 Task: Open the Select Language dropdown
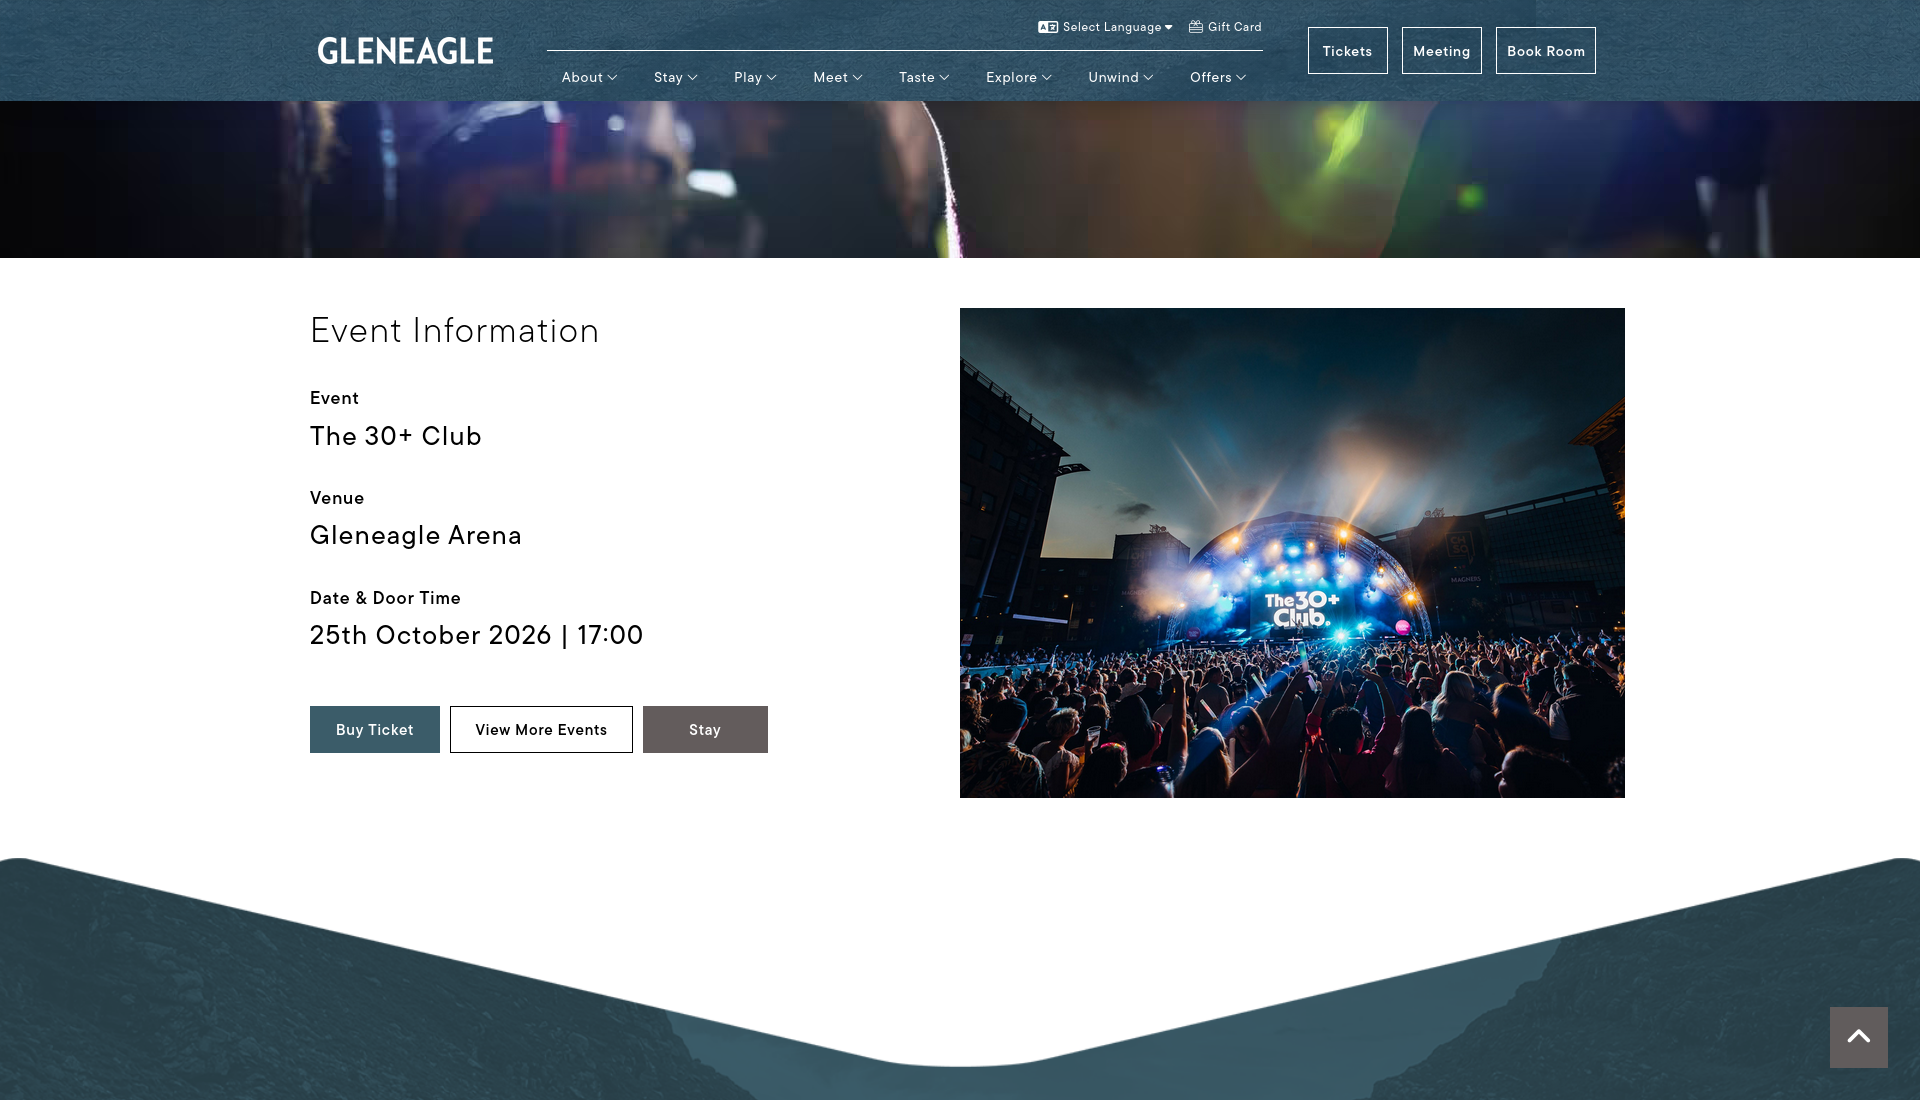[1117, 27]
